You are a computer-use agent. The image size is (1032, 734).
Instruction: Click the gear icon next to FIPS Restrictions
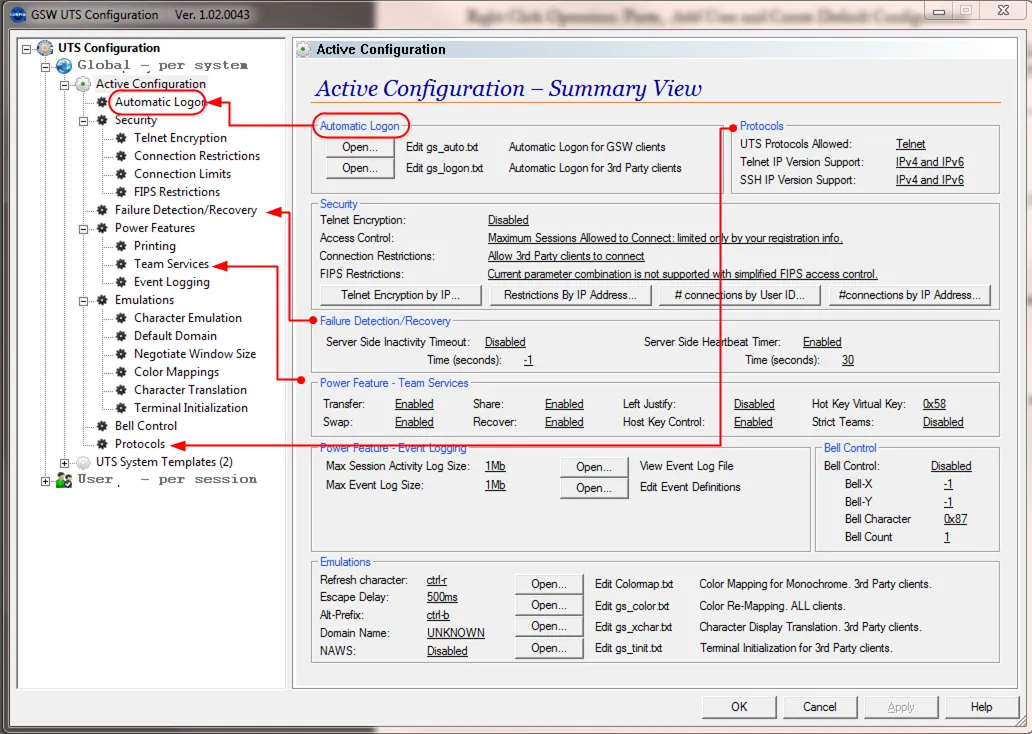point(121,192)
